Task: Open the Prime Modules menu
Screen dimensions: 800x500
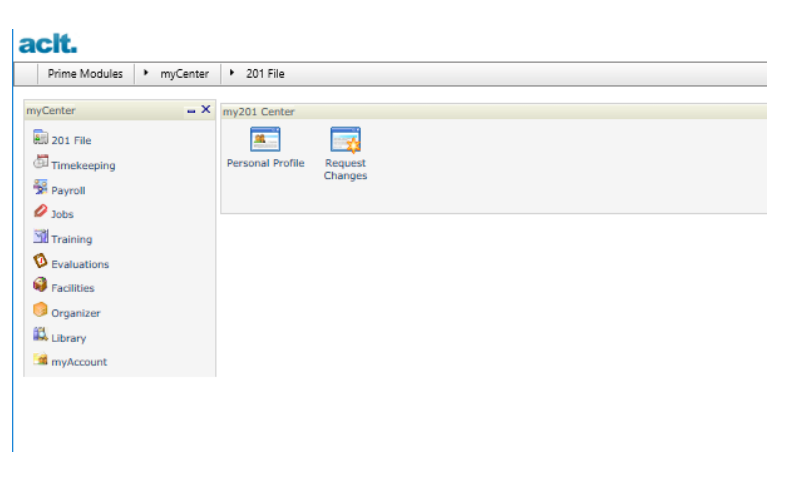Action: 85,74
